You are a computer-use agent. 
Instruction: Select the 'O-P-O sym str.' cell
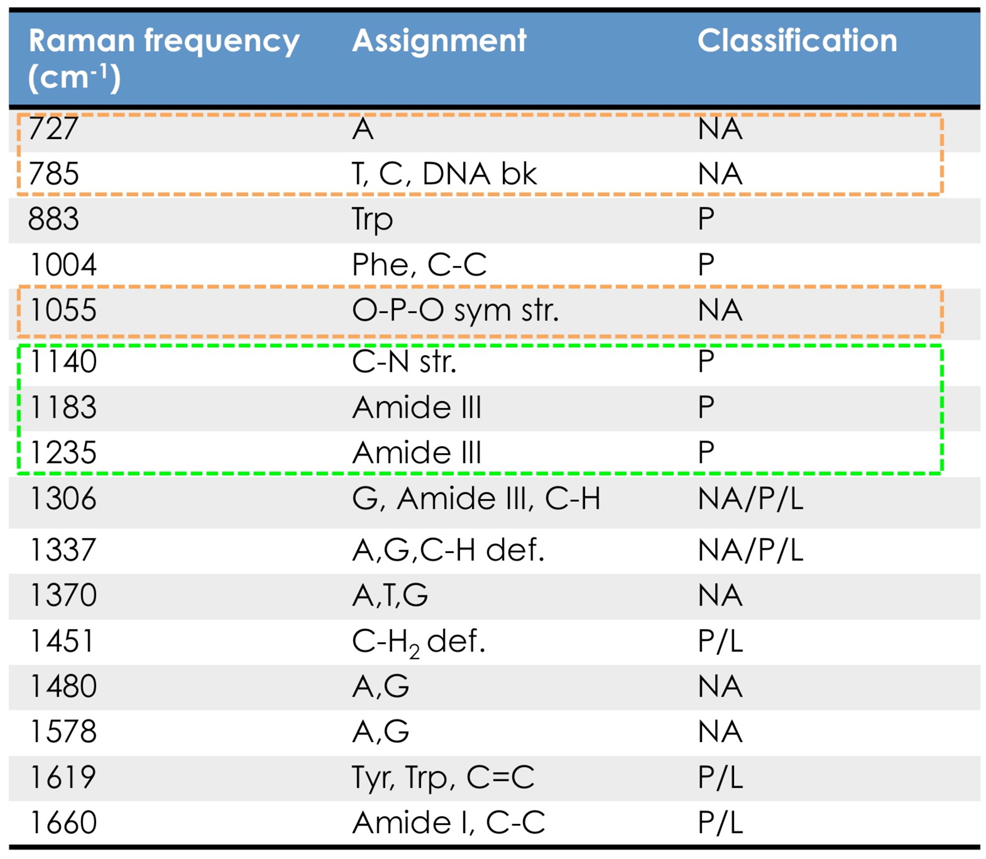pos(455,310)
